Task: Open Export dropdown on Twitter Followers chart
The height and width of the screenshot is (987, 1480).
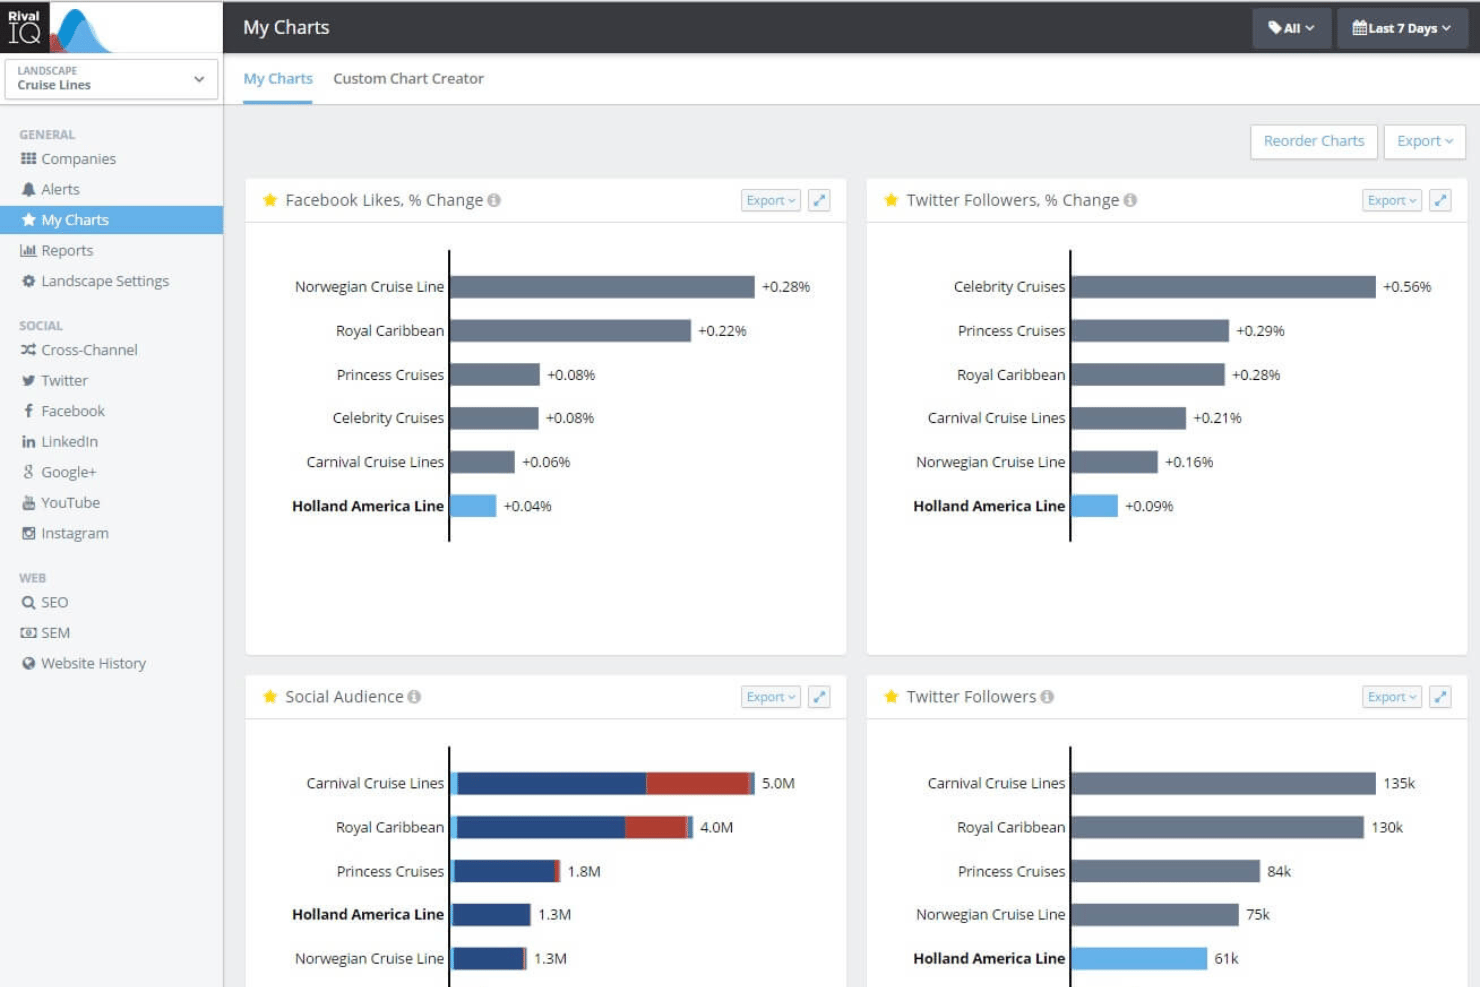Action: click(x=1392, y=697)
